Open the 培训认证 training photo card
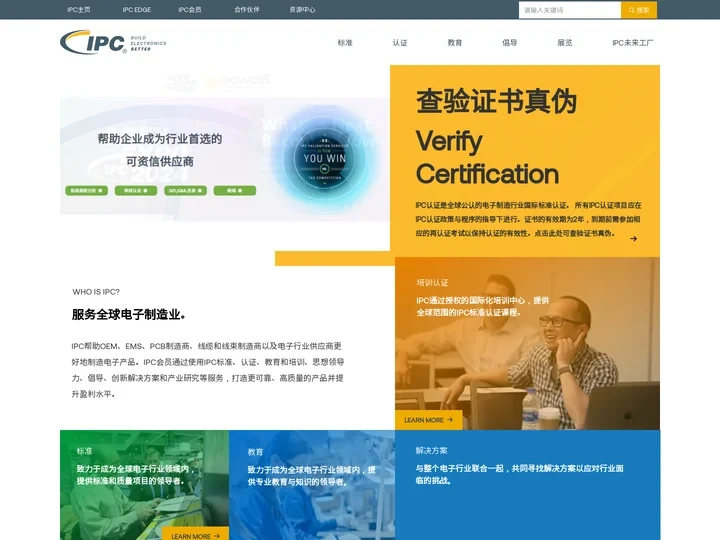720x540 pixels. pyautogui.click(x=528, y=343)
